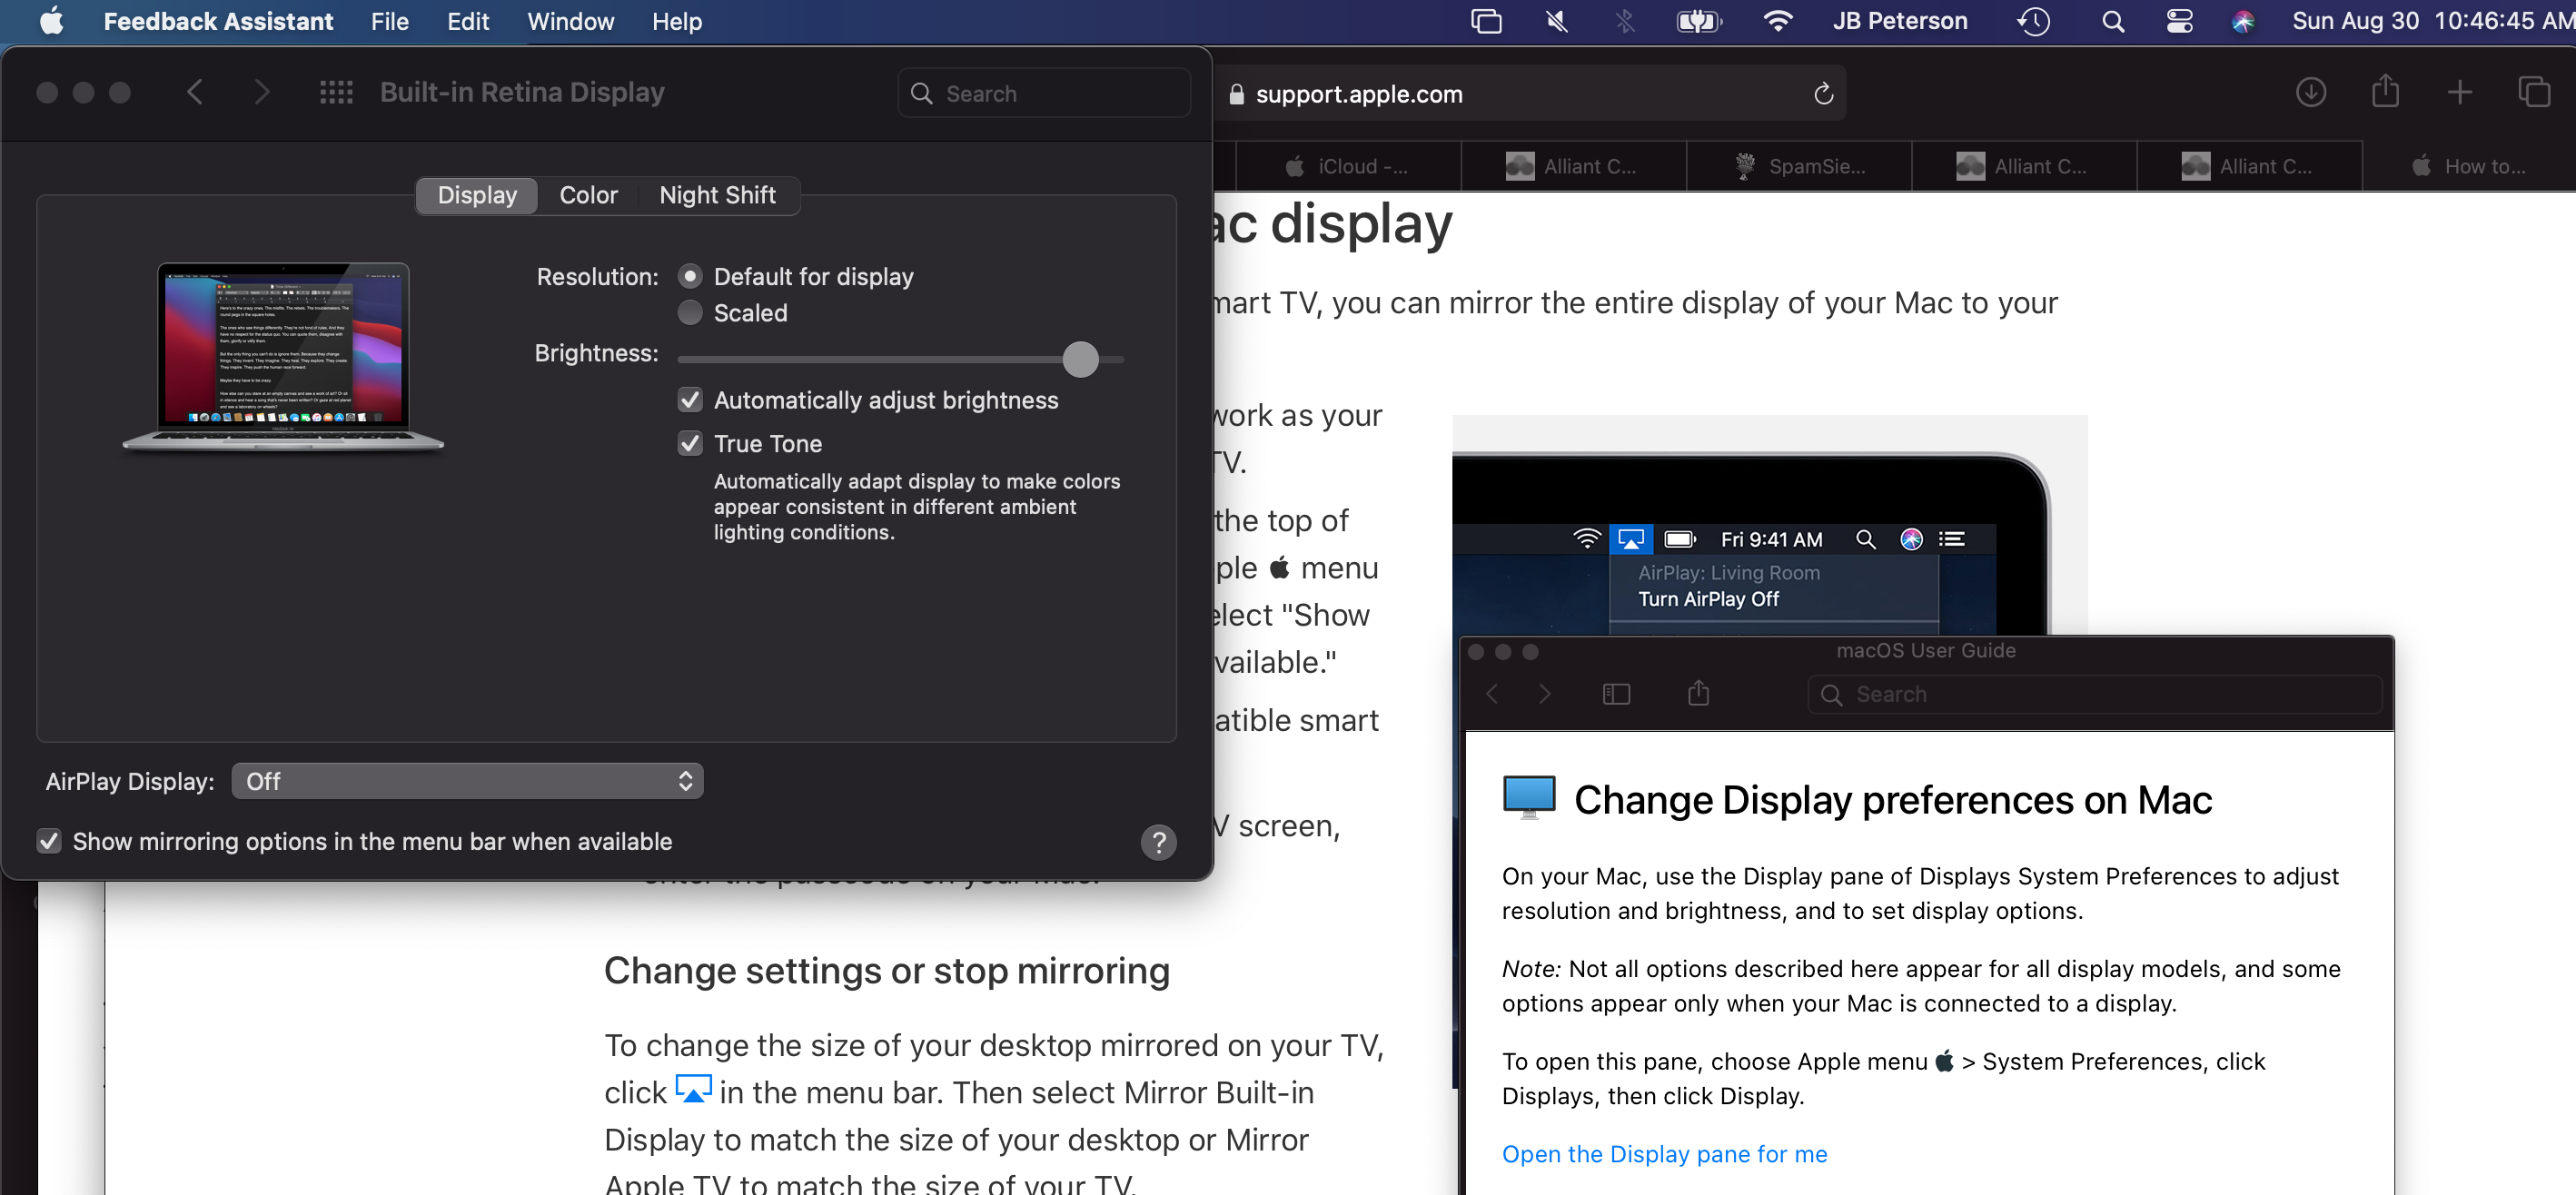Click the System Preferences search field
The height and width of the screenshot is (1195, 2576).
pyautogui.click(x=1045, y=93)
